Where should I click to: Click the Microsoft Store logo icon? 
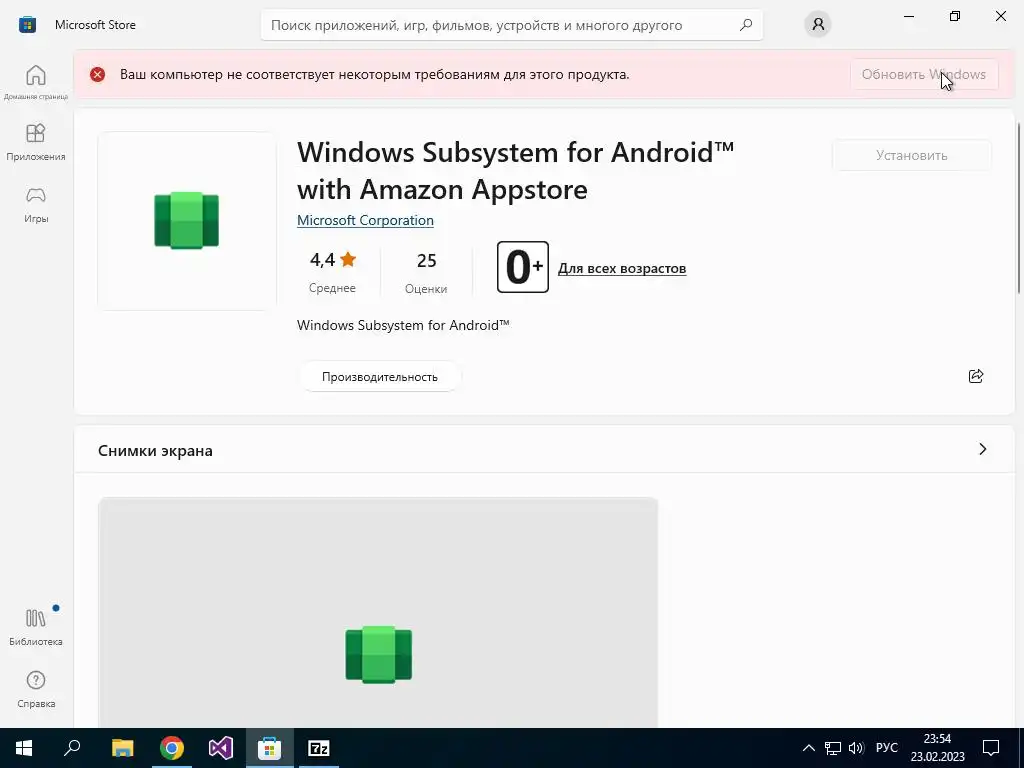tap(27, 25)
